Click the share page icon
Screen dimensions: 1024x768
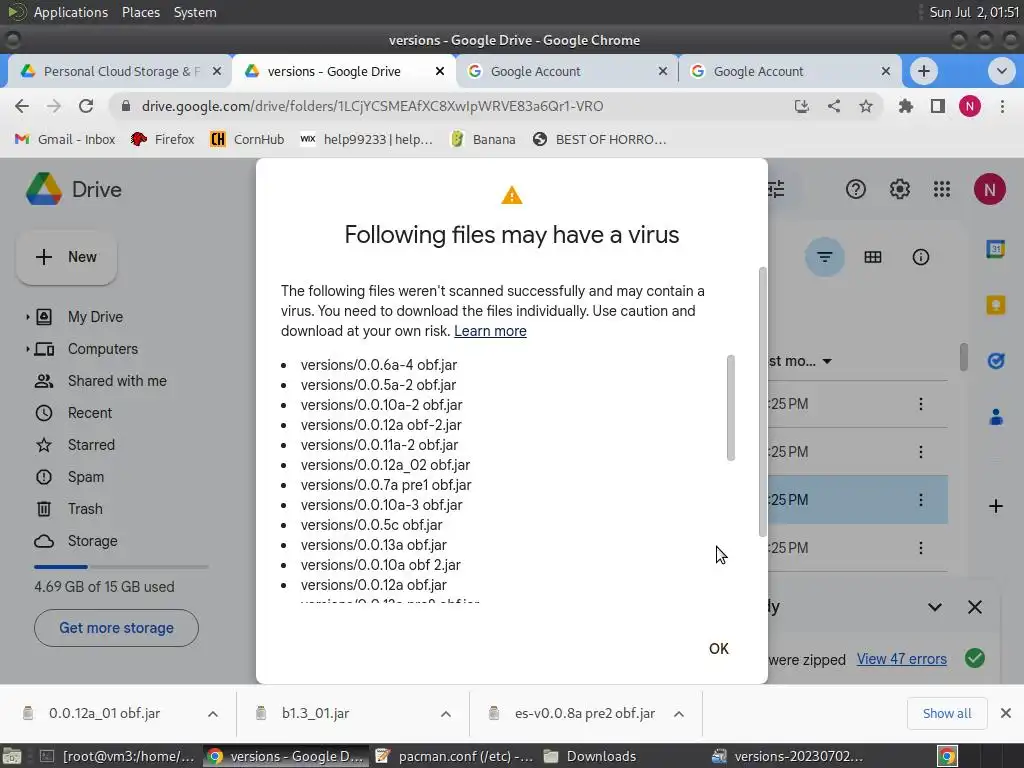(x=834, y=106)
